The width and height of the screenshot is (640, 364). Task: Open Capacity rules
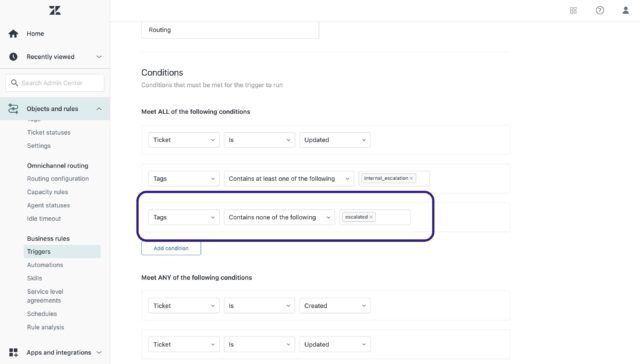click(x=47, y=192)
